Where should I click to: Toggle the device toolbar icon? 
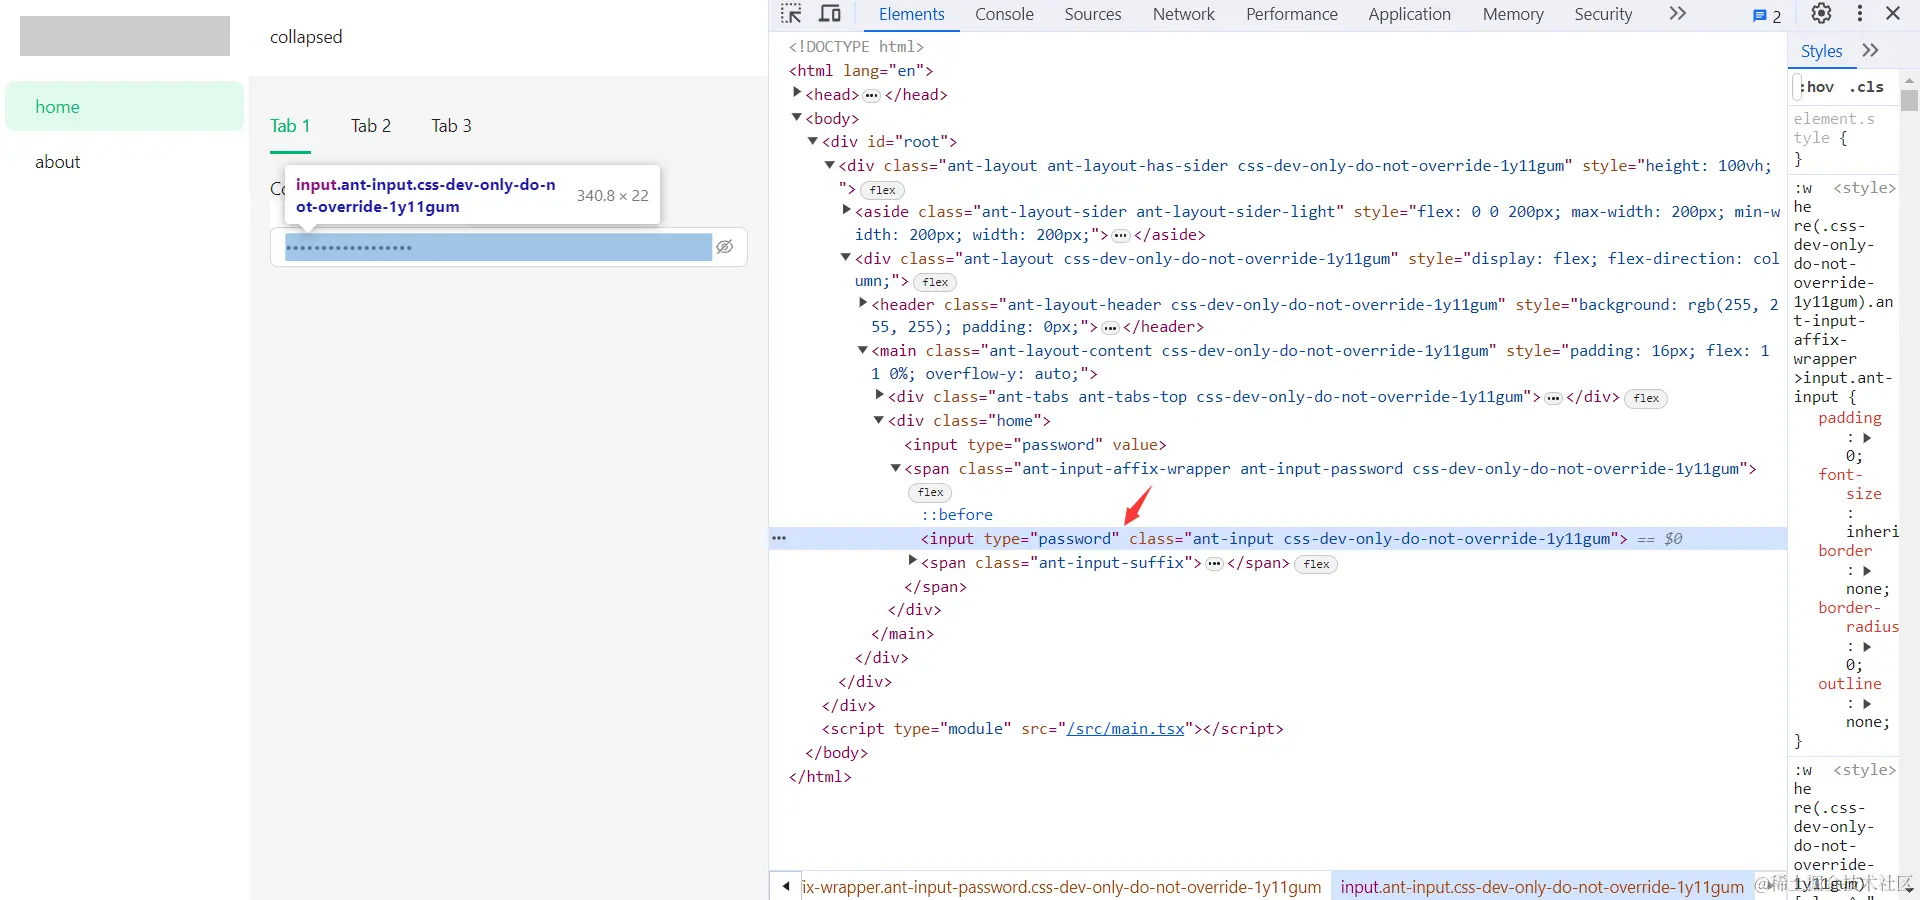click(830, 14)
